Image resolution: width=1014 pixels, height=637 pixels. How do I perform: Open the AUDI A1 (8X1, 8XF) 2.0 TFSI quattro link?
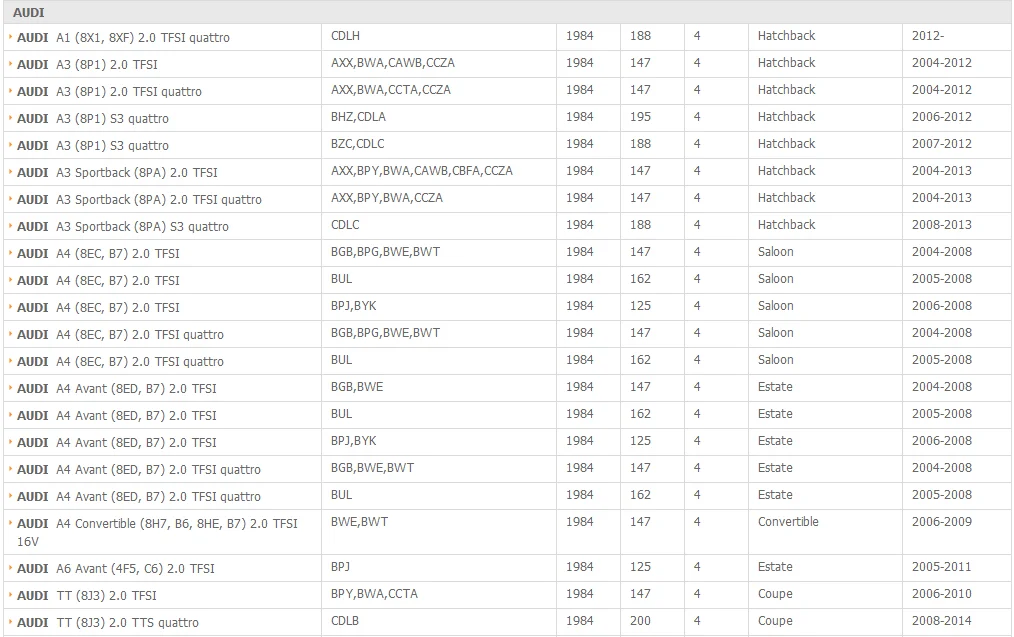(123, 38)
